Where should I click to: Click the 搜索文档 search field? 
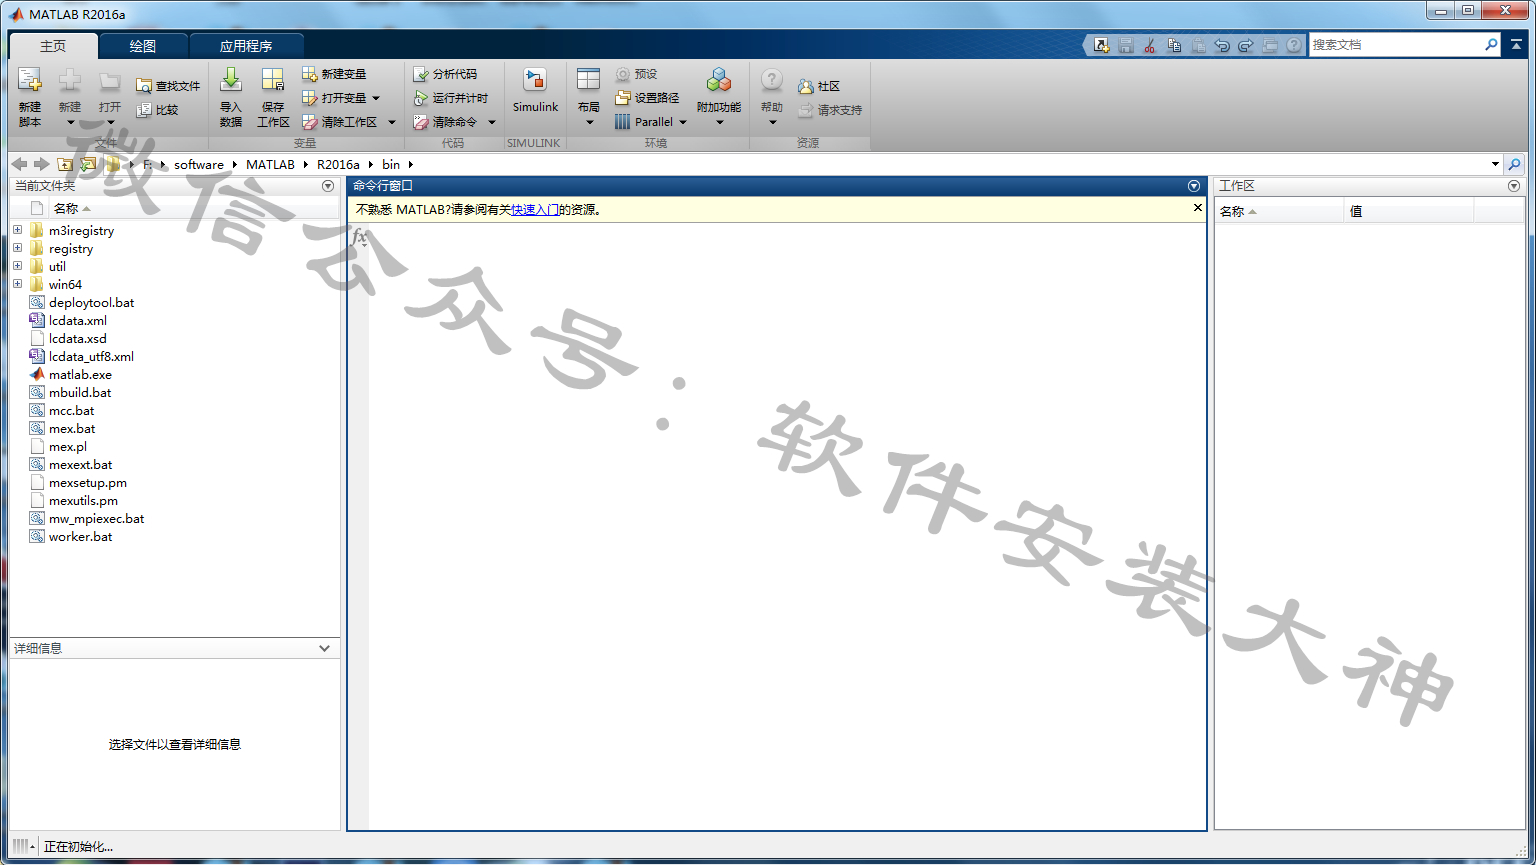tap(1395, 45)
